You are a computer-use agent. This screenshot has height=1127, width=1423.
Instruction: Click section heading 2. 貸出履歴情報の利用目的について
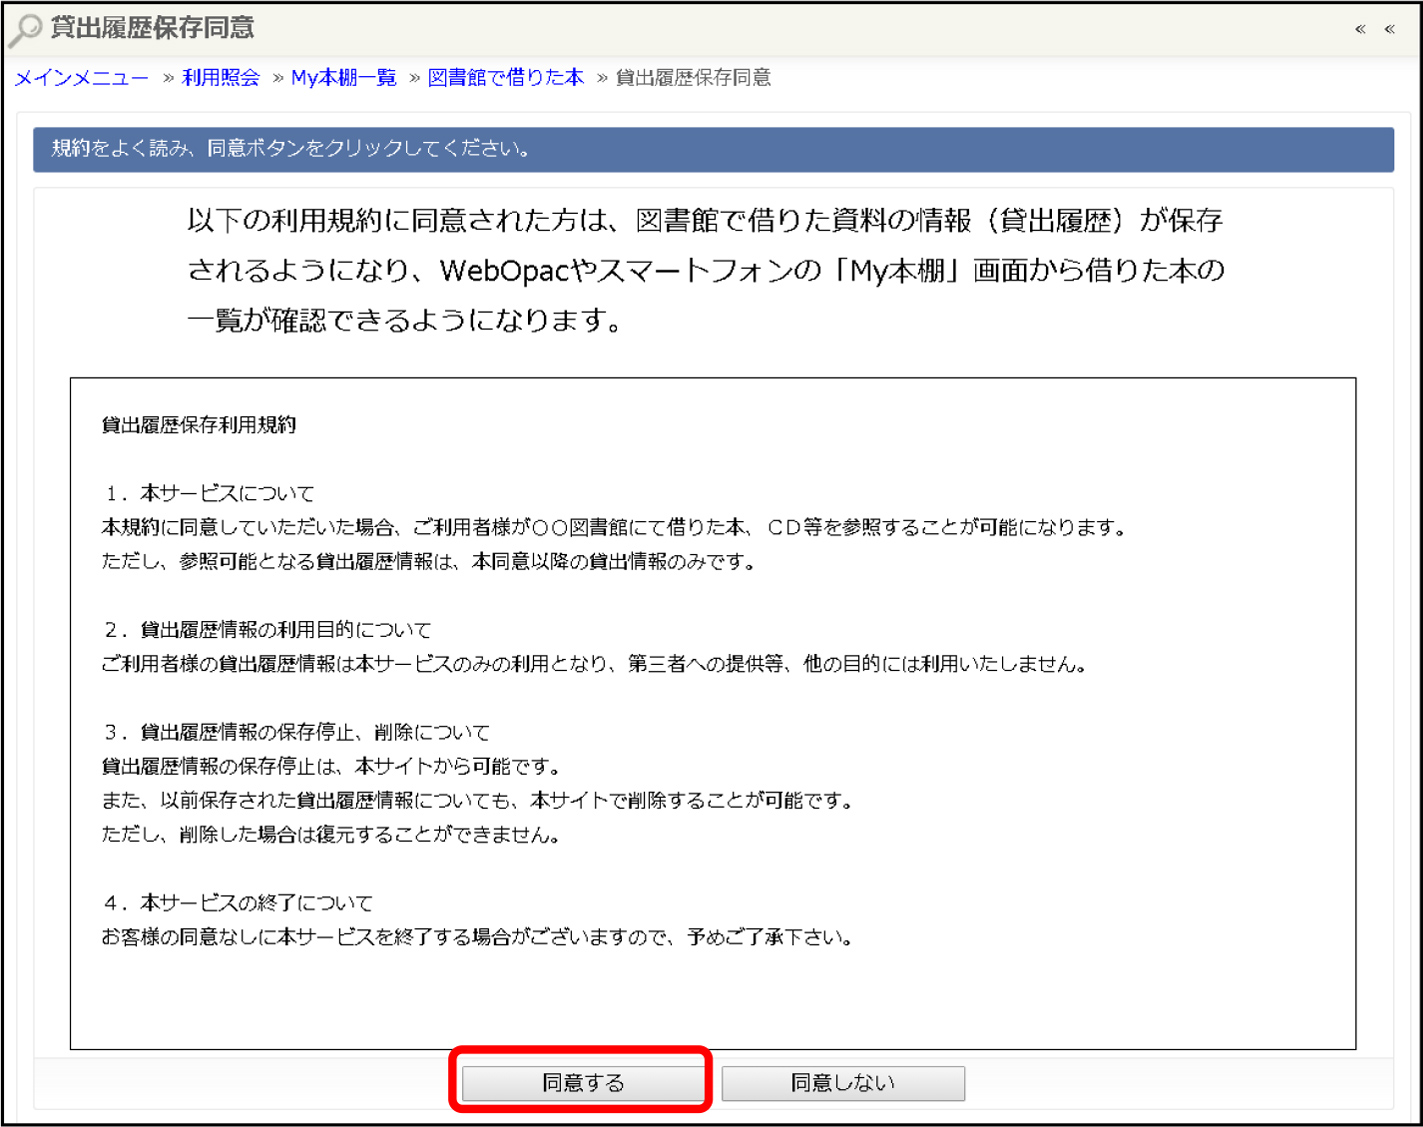tap(267, 630)
